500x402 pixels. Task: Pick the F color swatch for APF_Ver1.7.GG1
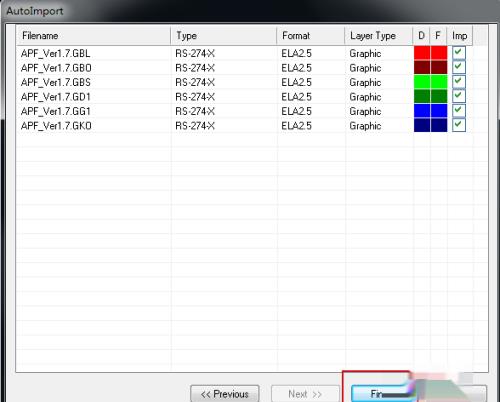[x=439, y=111]
